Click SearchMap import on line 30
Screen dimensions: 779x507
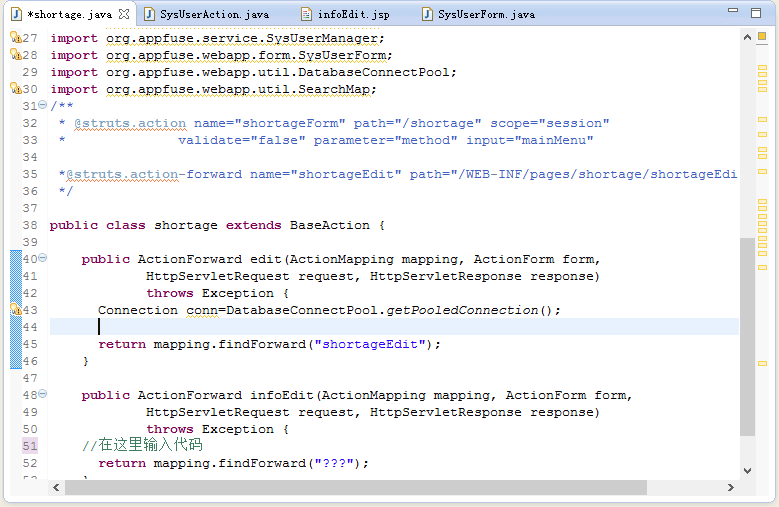[x=334, y=89]
